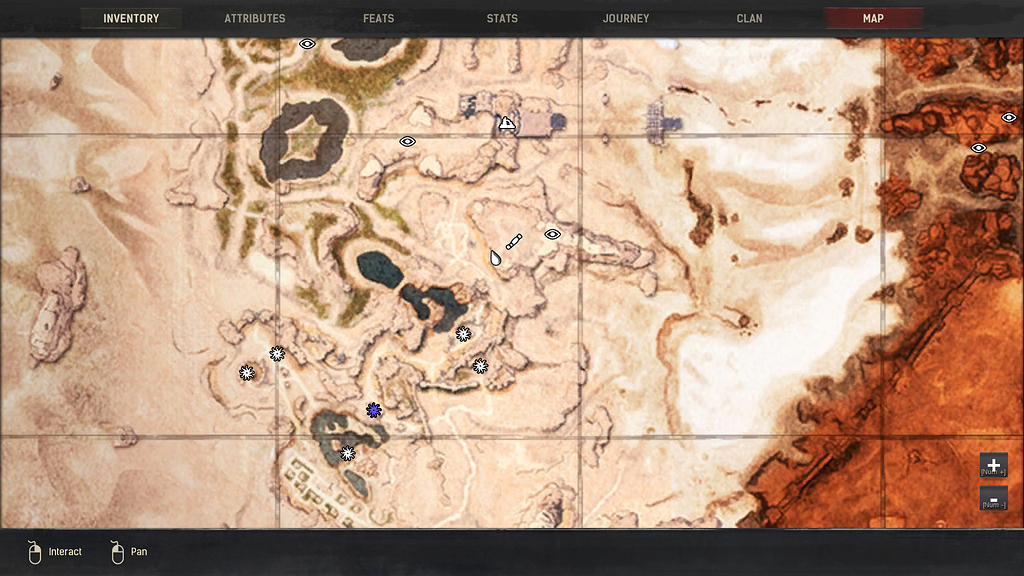Click the star marker near the southern ruins

347,452
